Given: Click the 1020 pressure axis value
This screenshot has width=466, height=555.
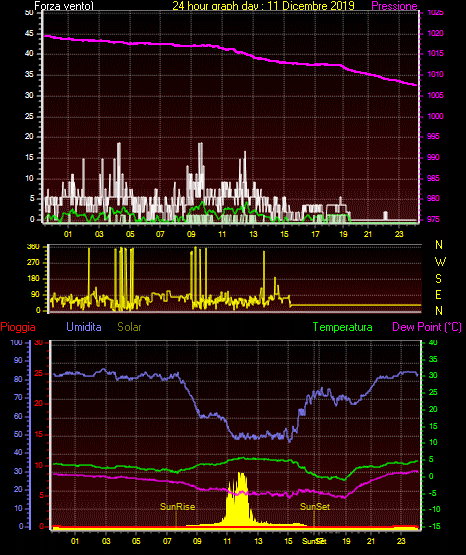Looking at the screenshot, I should click(436, 33).
